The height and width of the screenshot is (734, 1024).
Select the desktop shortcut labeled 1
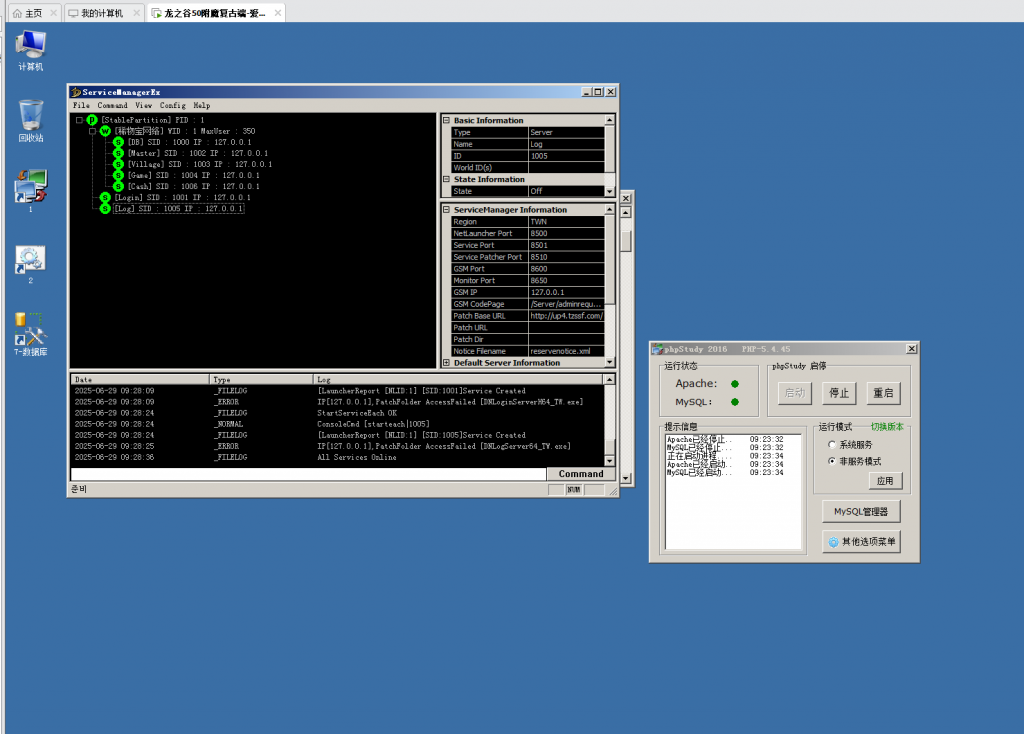(x=31, y=190)
